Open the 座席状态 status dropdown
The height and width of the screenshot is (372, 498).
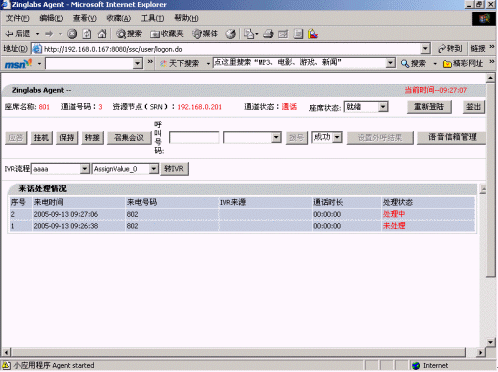pyautogui.click(x=383, y=107)
